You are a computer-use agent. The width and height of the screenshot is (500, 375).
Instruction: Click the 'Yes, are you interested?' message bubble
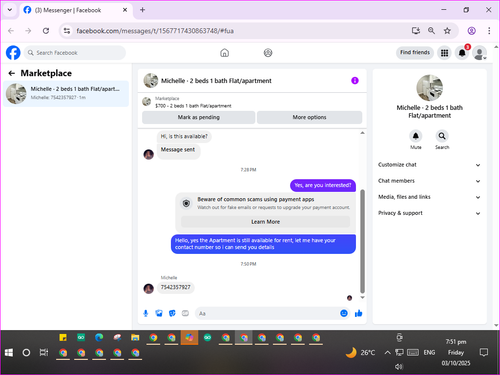[x=323, y=185]
